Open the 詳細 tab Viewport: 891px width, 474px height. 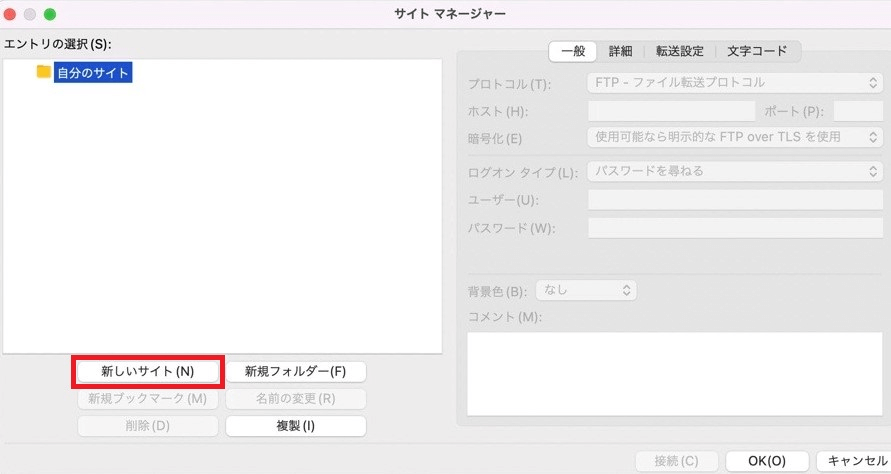click(622, 51)
